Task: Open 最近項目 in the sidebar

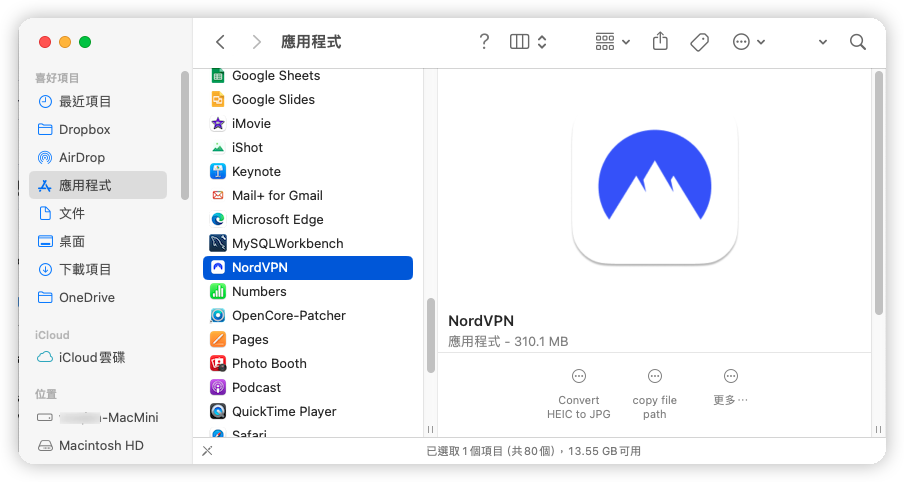Action: (98, 101)
